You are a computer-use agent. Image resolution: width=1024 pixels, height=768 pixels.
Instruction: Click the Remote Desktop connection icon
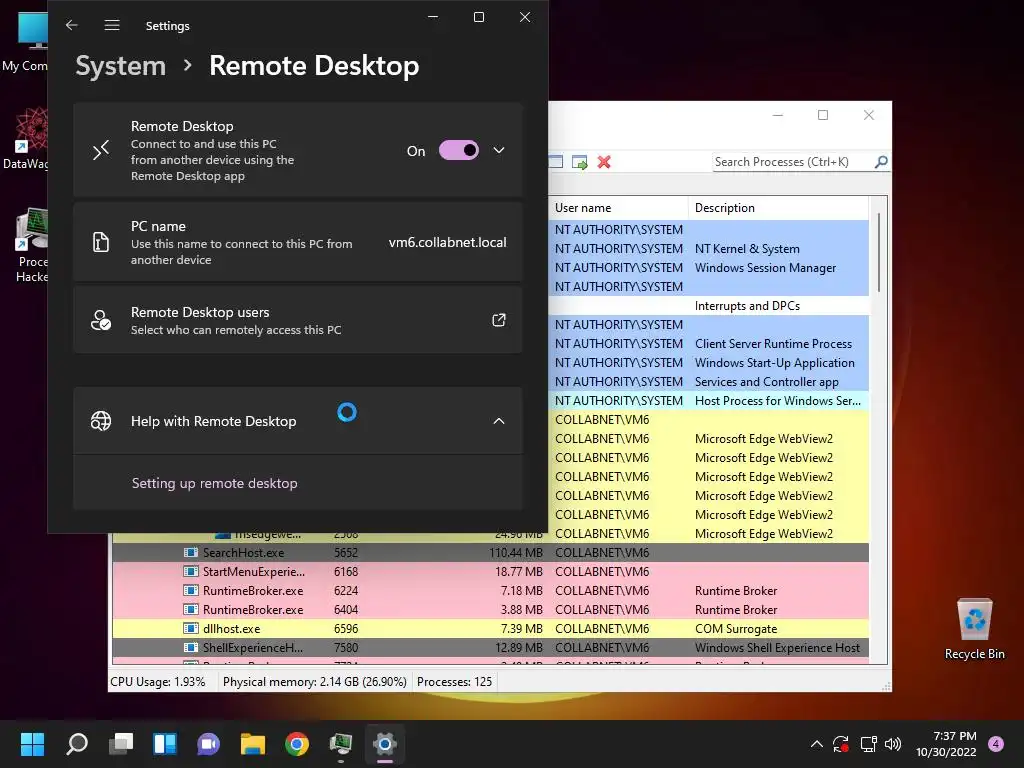[x=101, y=150]
